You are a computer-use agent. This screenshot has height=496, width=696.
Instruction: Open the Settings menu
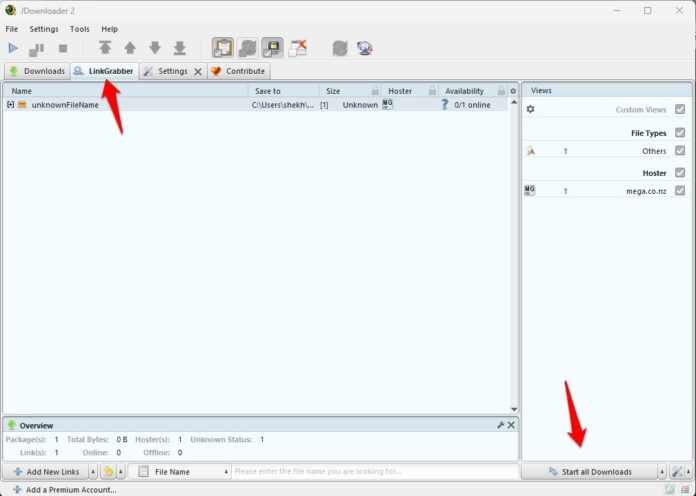(x=43, y=29)
